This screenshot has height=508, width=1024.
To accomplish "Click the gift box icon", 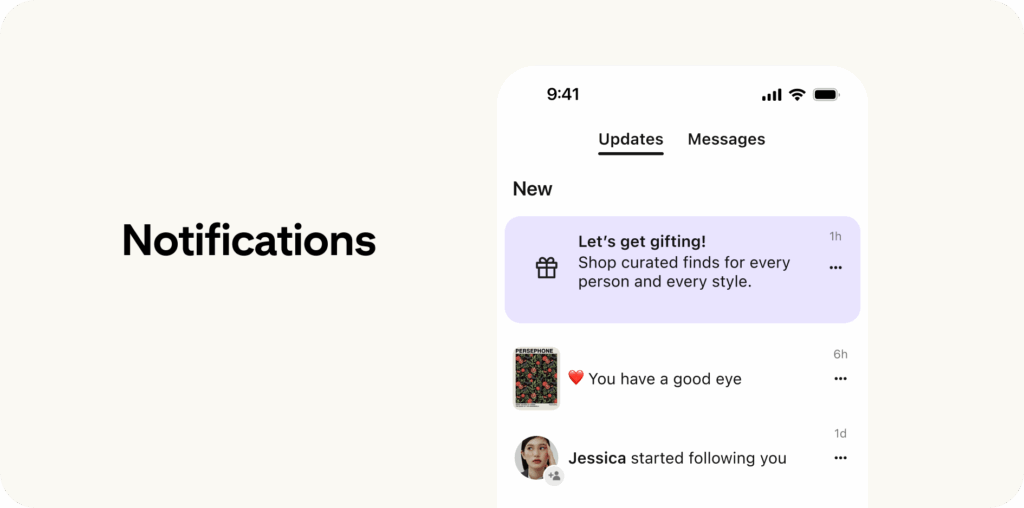I will click(546, 268).
